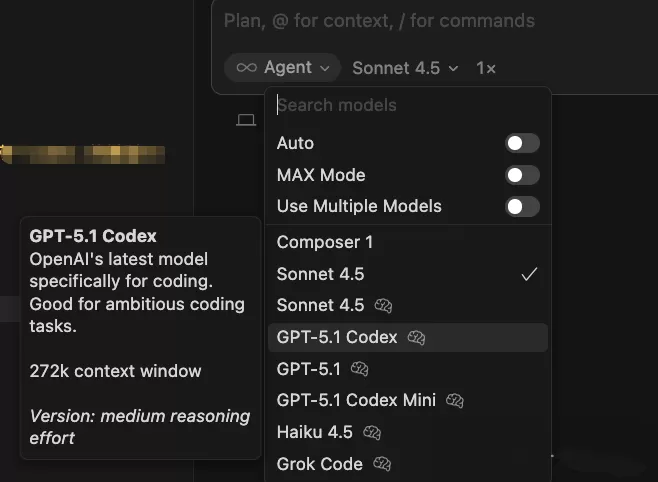Screen dimensions: 658x482
Task: Focus the Search models field
Action: pos(408,105)
